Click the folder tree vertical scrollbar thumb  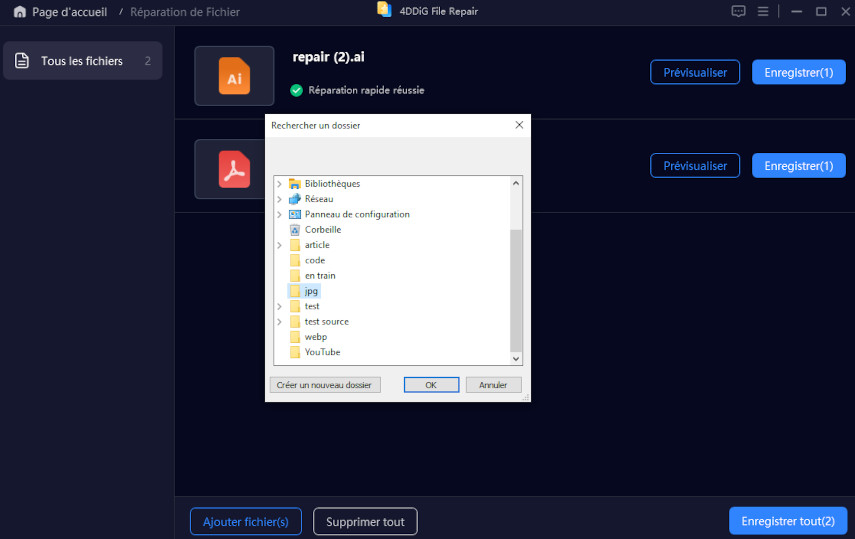coord(516,291)
